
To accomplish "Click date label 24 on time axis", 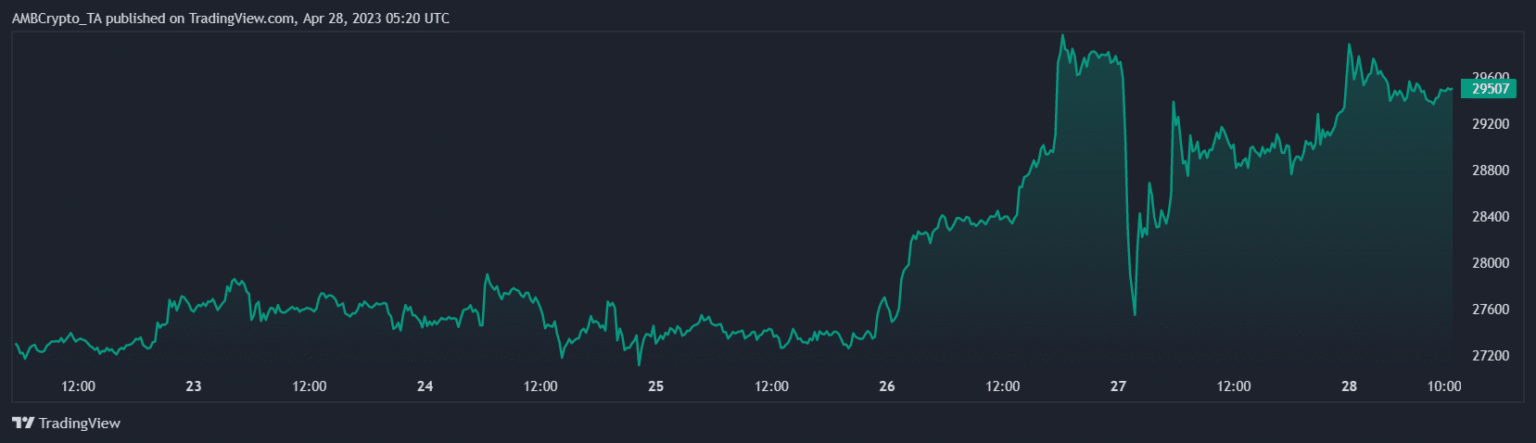I will [425, 386].
